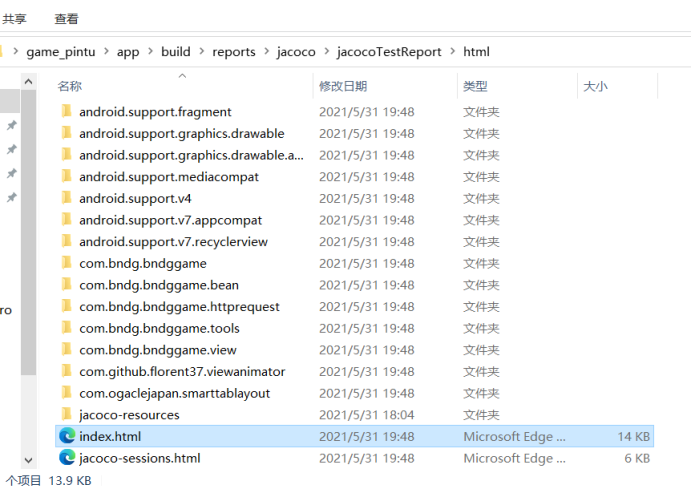
Task: Click folder icon of com.bndg.bndggame.httprequest
Action: click(x=67, y=306)
